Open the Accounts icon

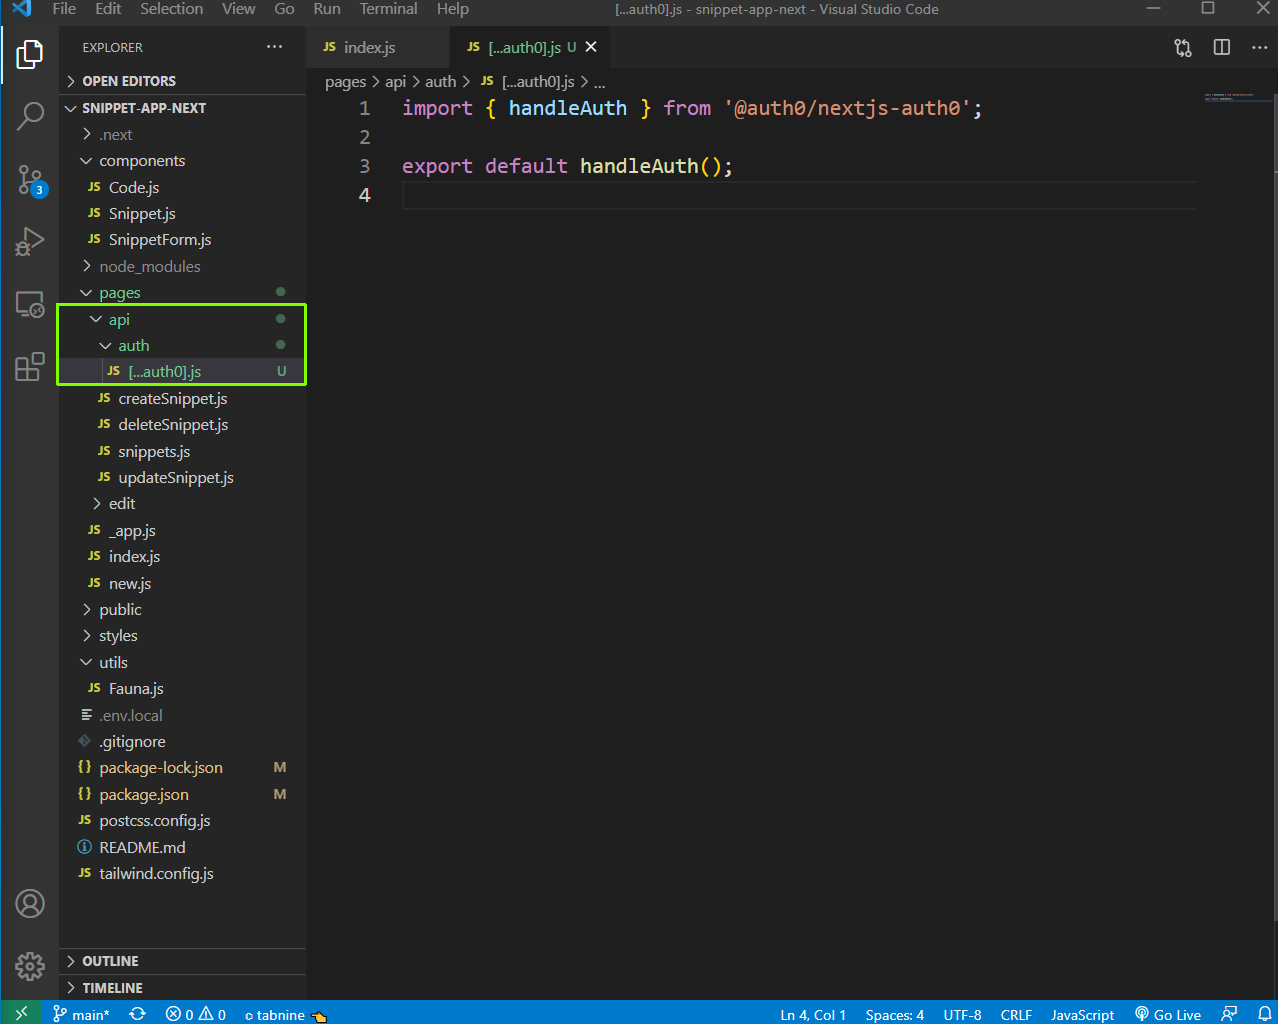(30, 904)
